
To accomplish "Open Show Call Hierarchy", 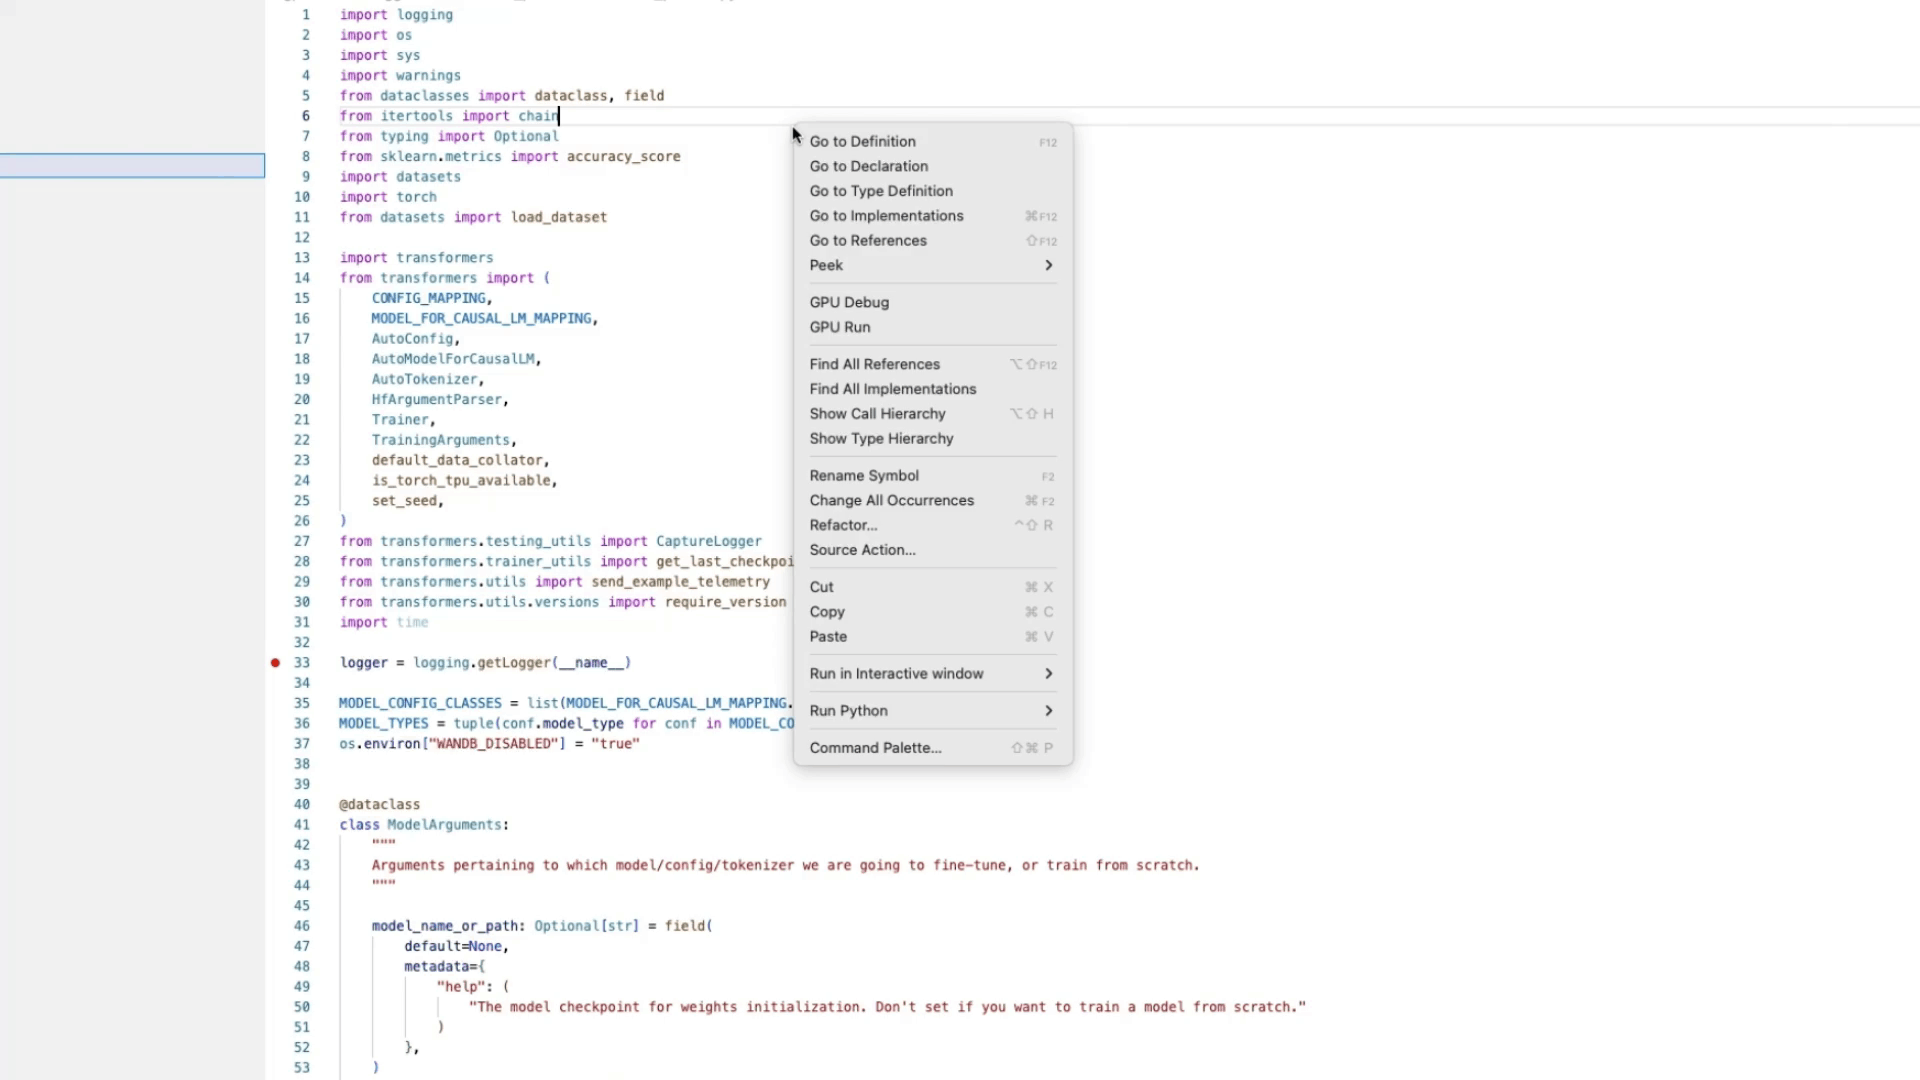I will [877, 414].
